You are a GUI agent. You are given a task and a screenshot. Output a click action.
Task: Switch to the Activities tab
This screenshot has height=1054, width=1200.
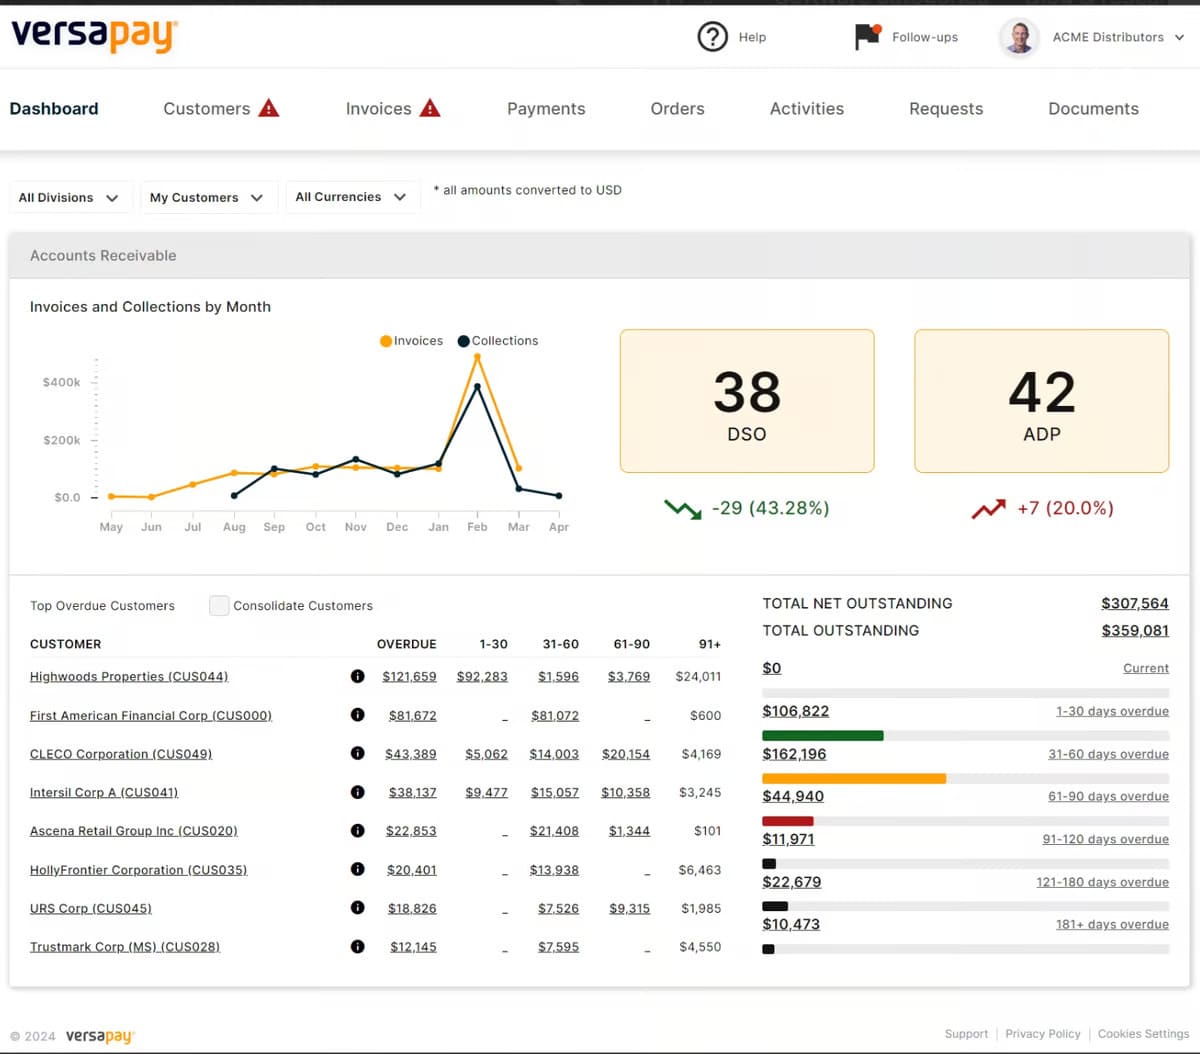pyautogui.click(x=807, y=109)
